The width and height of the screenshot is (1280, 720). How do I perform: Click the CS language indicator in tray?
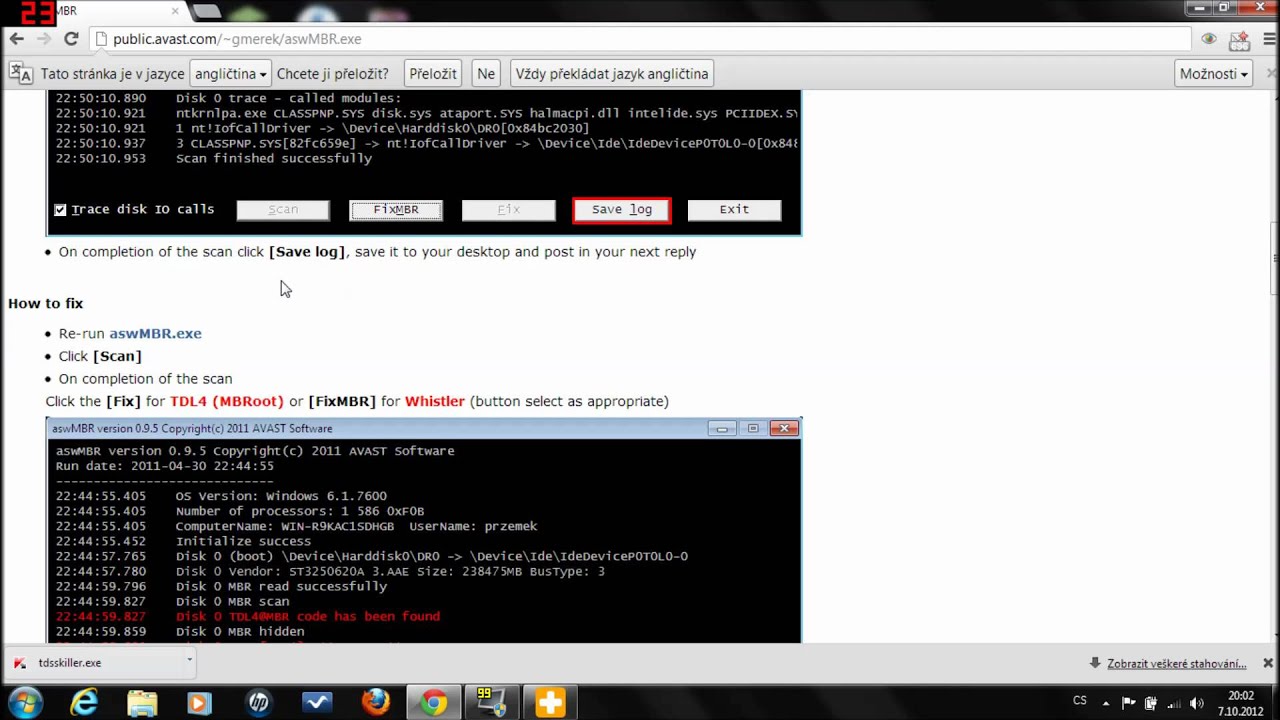[1080, 701]
